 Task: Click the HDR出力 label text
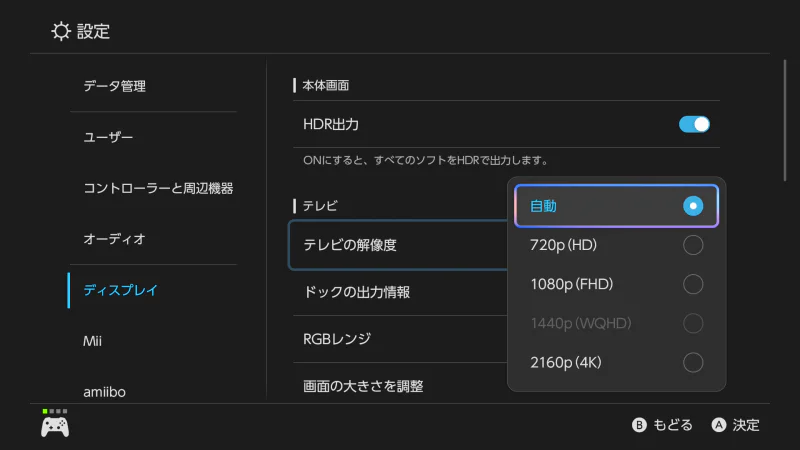(331, 124)
